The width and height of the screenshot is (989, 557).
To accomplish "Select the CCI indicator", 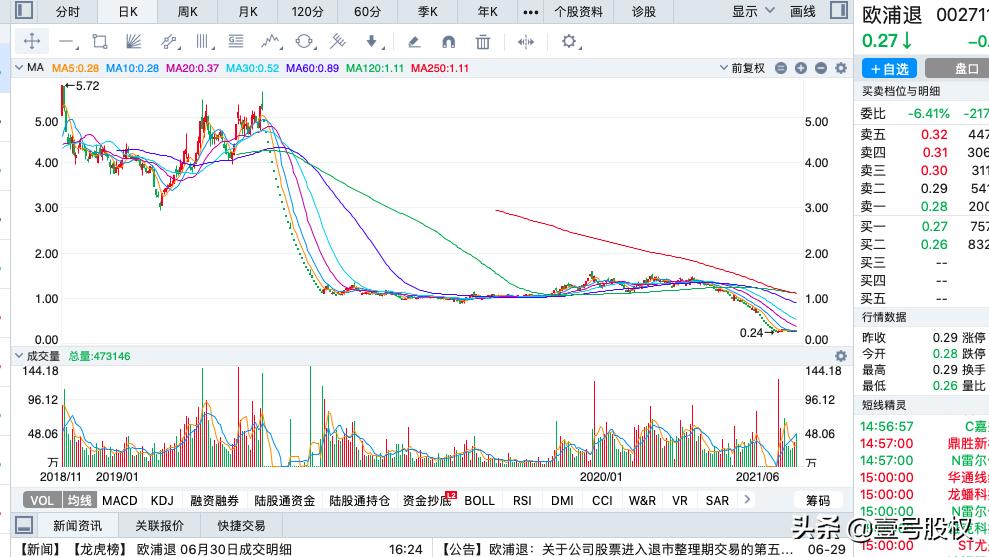I will pos(602,500).
